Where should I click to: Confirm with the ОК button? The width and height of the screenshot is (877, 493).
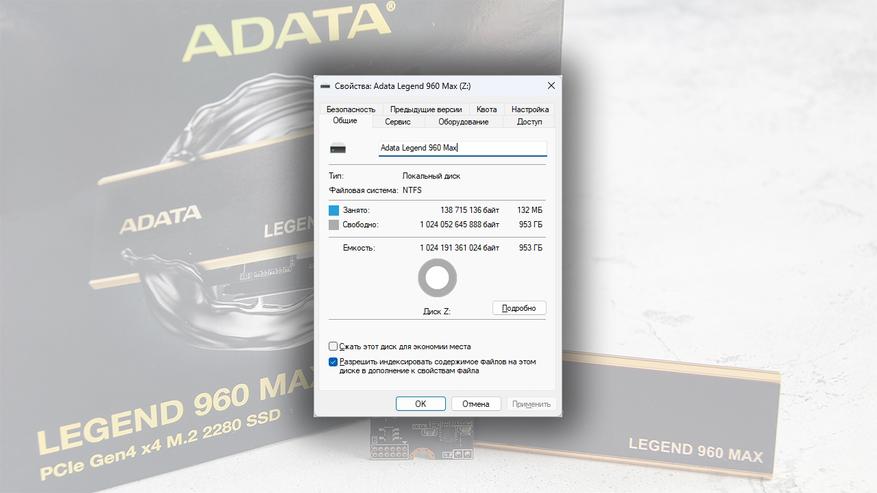(421, 403)
